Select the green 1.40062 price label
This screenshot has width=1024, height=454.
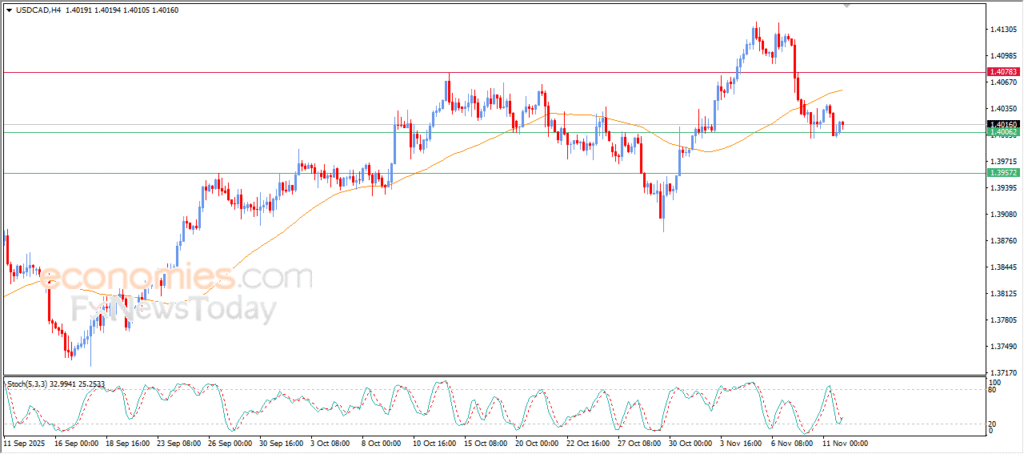1004,132
